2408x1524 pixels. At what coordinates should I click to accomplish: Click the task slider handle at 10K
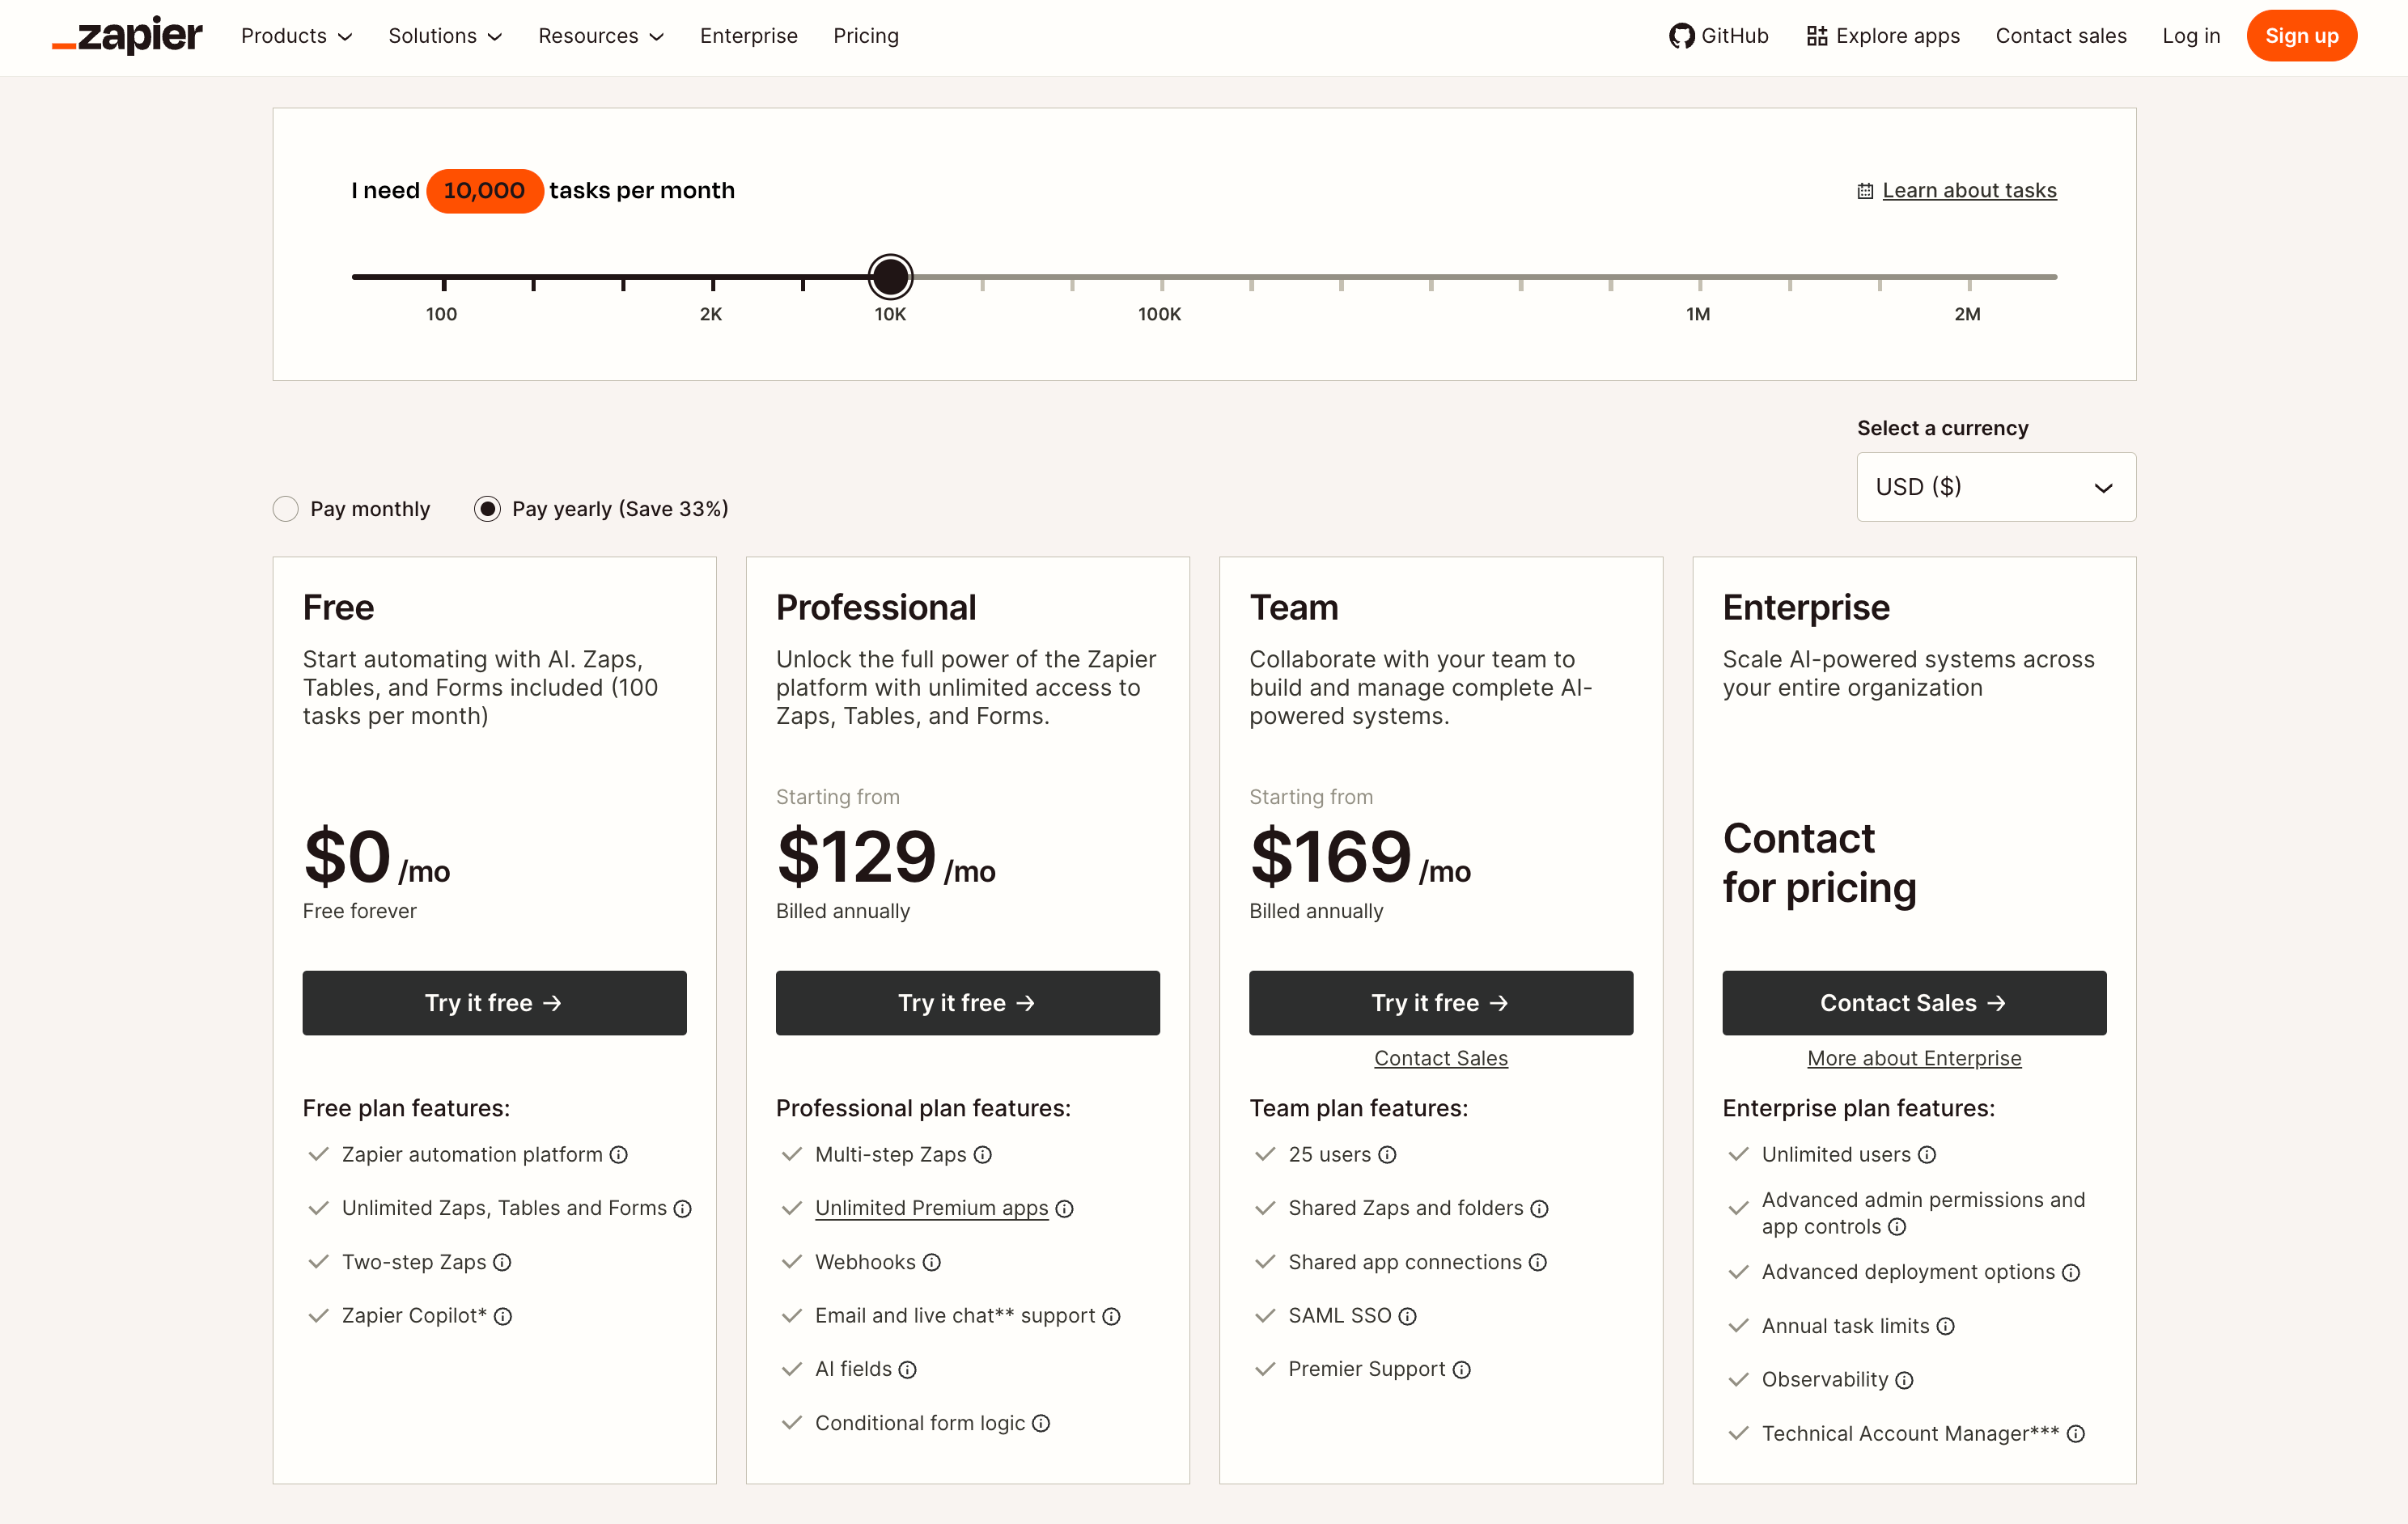click(x=890, y=277)
